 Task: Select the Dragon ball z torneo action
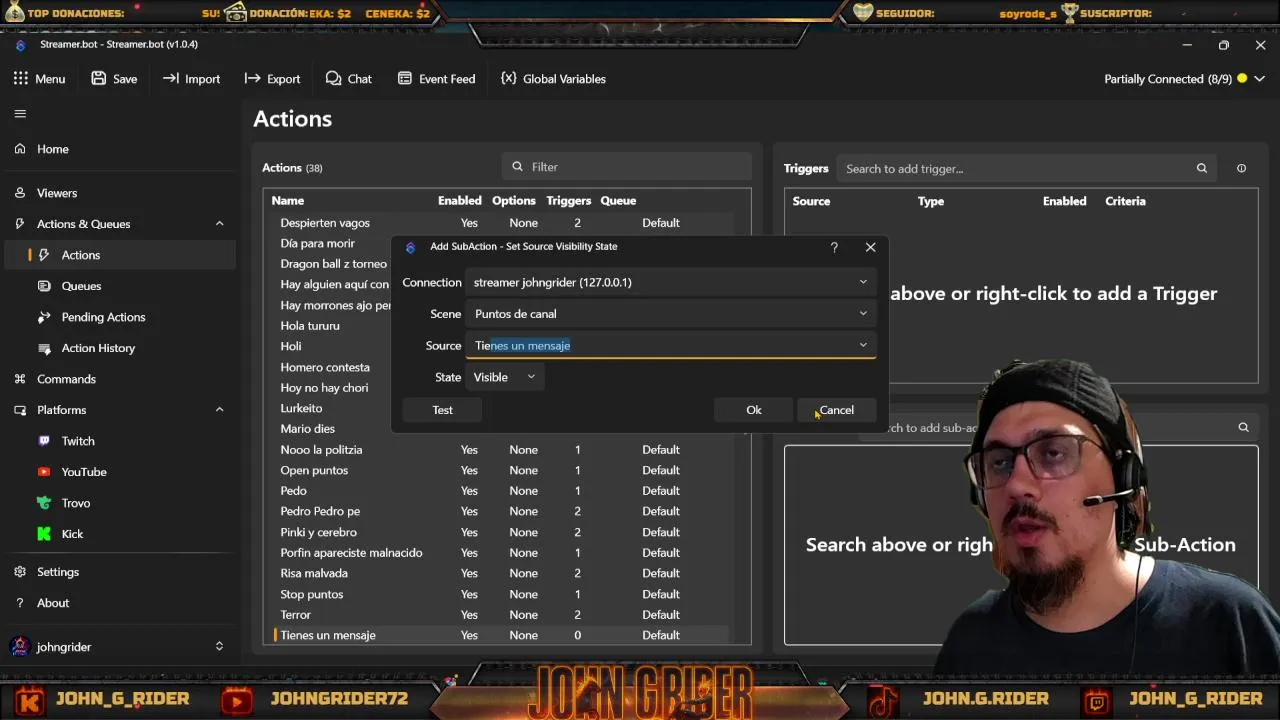[x=331, y=264]
